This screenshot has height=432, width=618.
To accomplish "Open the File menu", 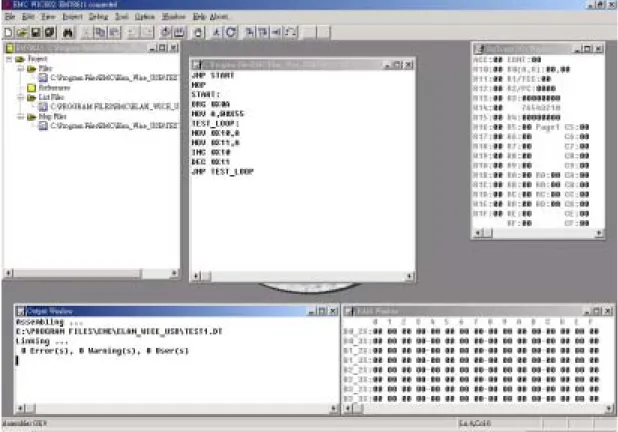I will click(10, 17).
